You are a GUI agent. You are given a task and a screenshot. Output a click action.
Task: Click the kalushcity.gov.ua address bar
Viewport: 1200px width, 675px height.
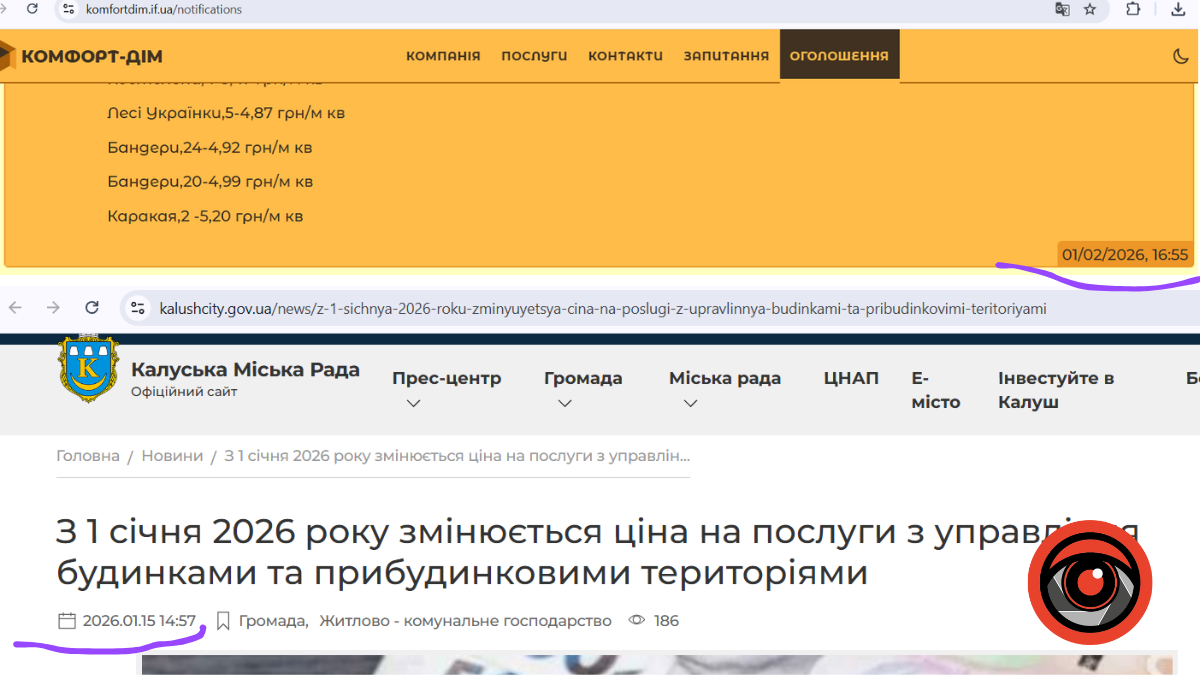pyautogui.click(x=600, y=308)
